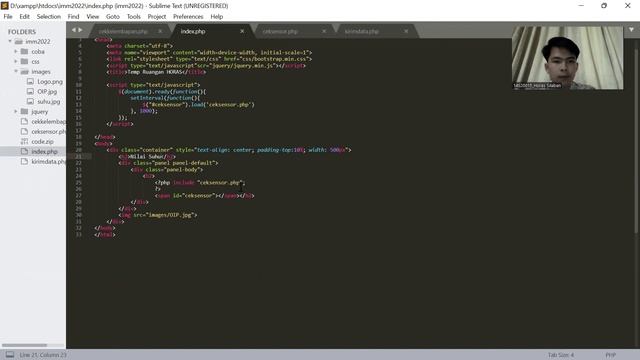Switch to the index.php tab
Viewport: 640px width, 360px height.
click(x=193, y=31)
